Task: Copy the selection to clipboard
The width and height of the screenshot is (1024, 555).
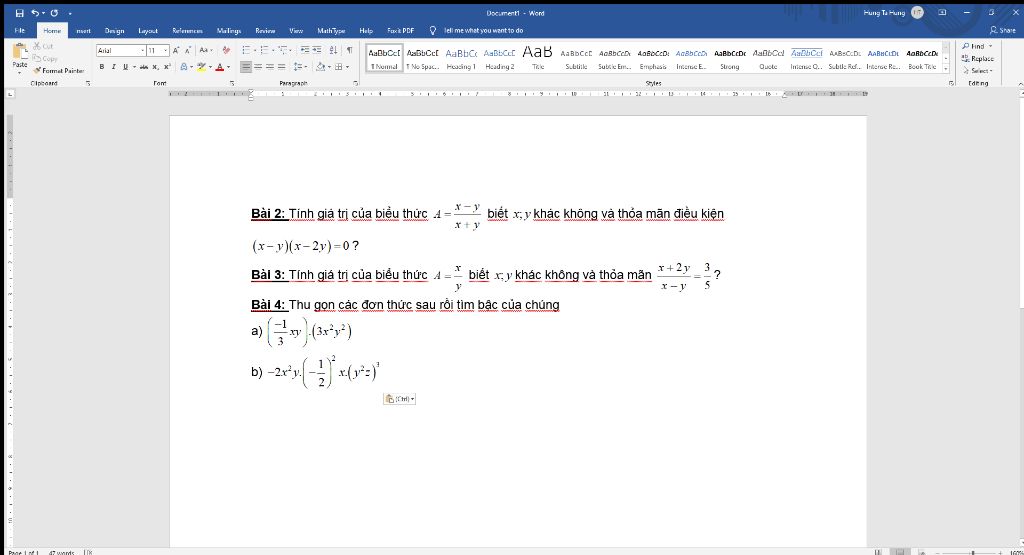Action: point(46,58)
